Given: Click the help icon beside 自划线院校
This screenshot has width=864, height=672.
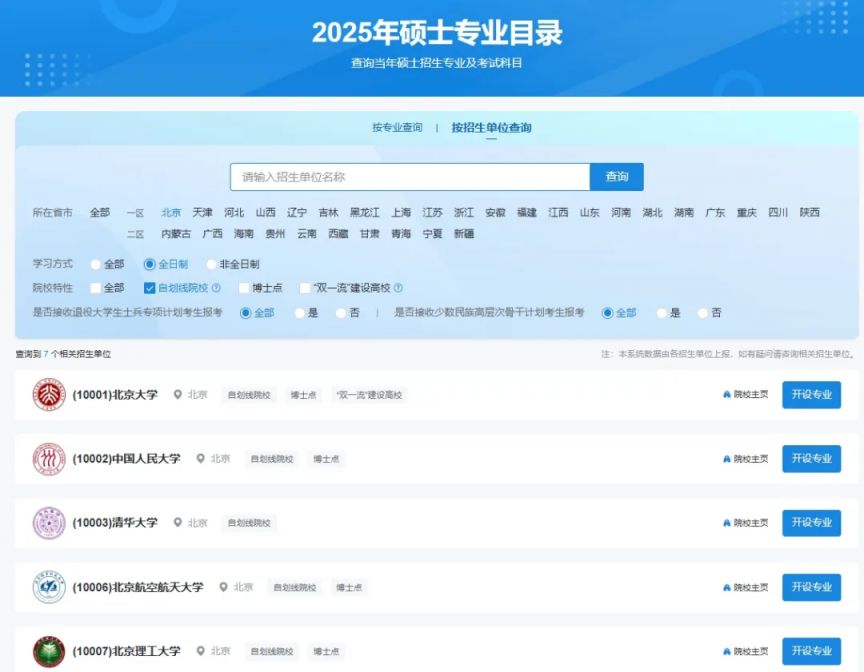Looking at the screenshot, I should point(216,288).
